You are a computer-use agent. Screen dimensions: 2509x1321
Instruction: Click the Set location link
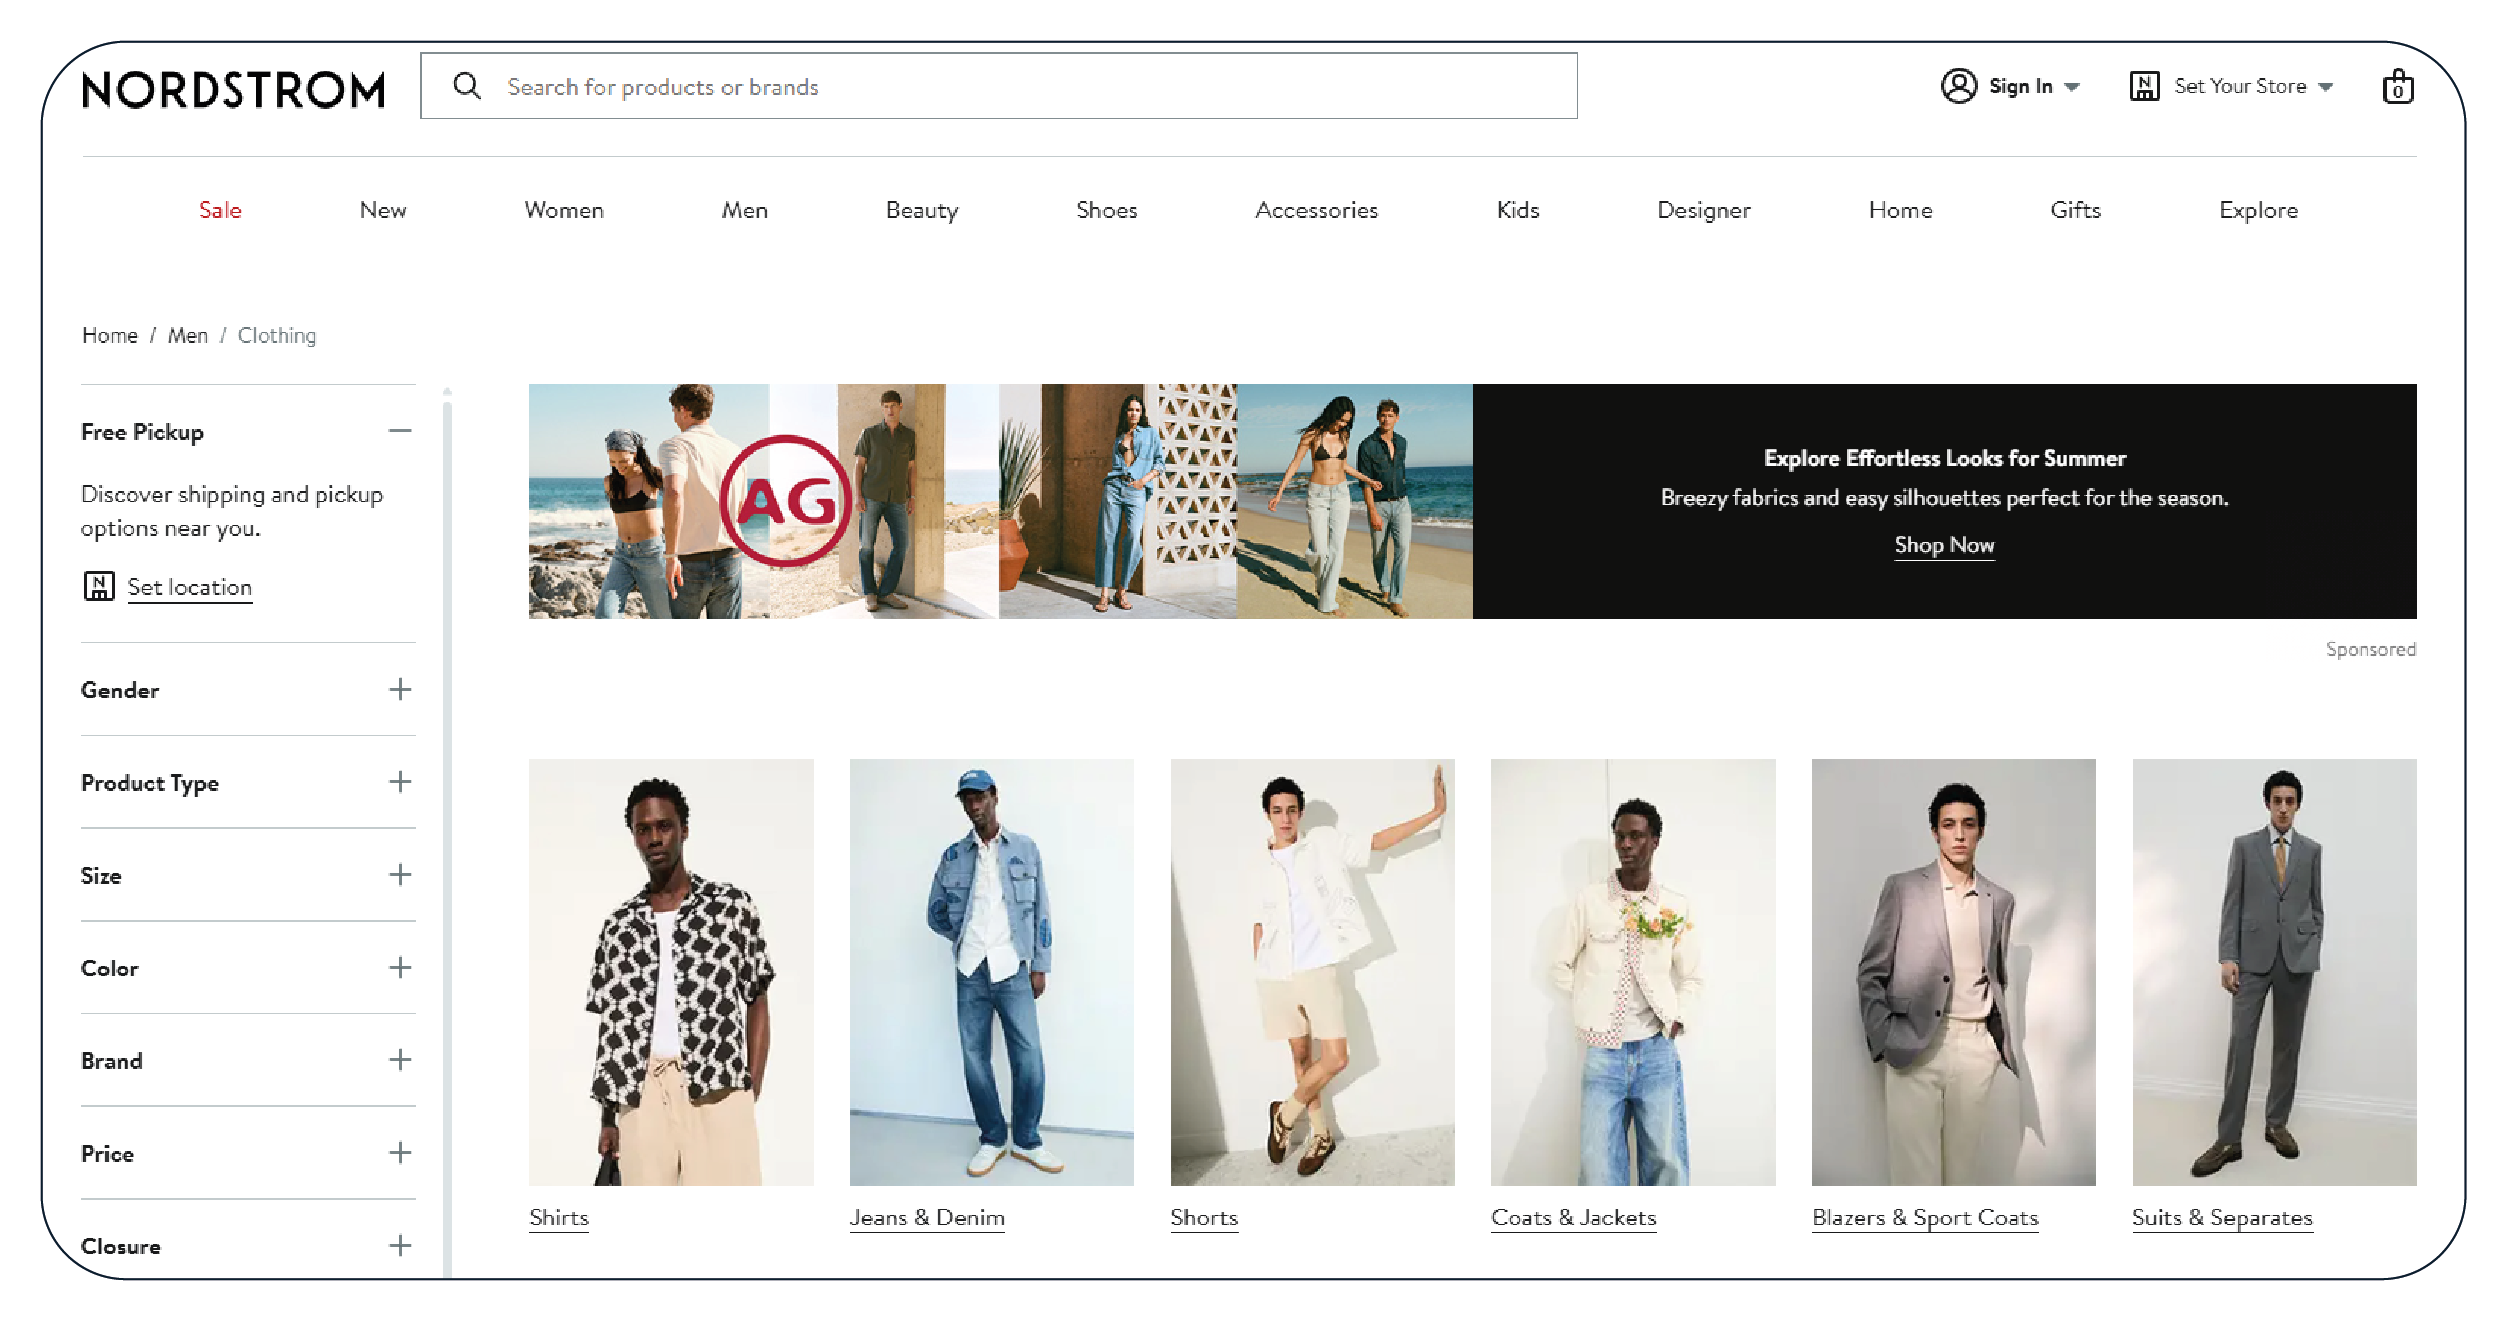point(190,587)
